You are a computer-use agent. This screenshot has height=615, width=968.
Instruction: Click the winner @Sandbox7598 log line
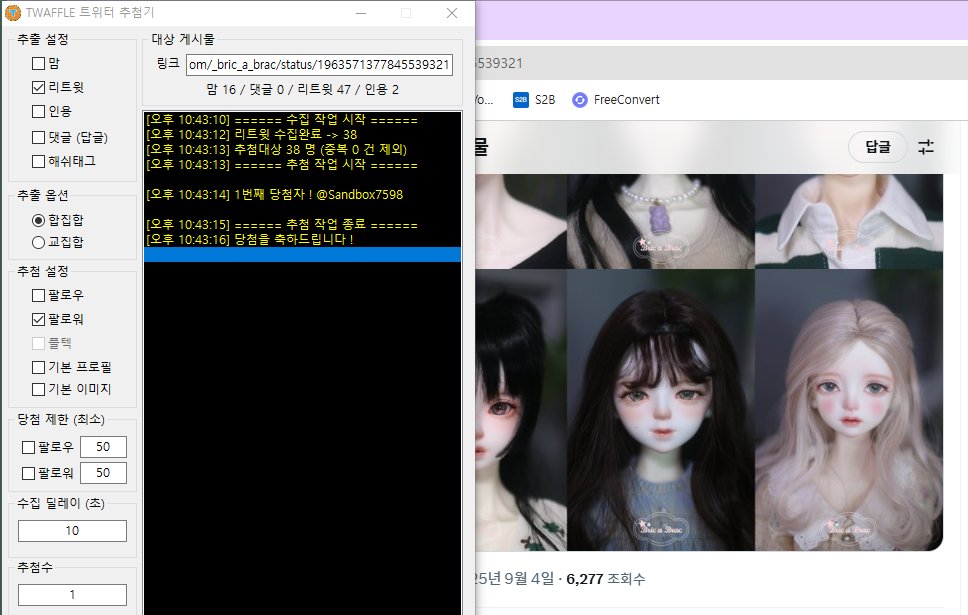pos(275,195)
